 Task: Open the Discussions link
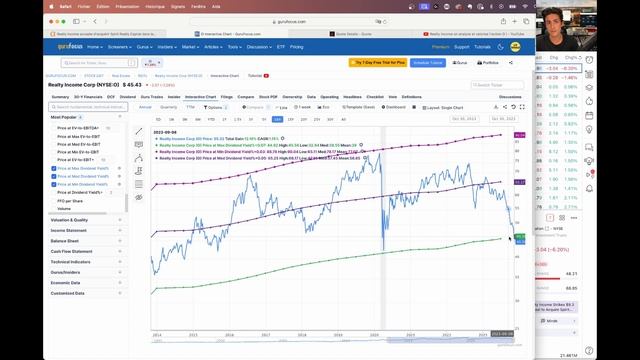coord(510,97)
